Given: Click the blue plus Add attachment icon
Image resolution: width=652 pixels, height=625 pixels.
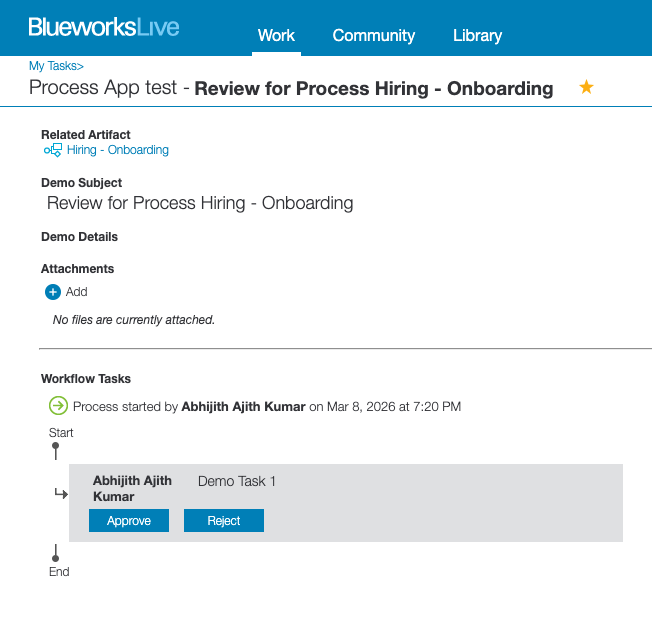Looking at the screenshot, I should coord(53,292).
